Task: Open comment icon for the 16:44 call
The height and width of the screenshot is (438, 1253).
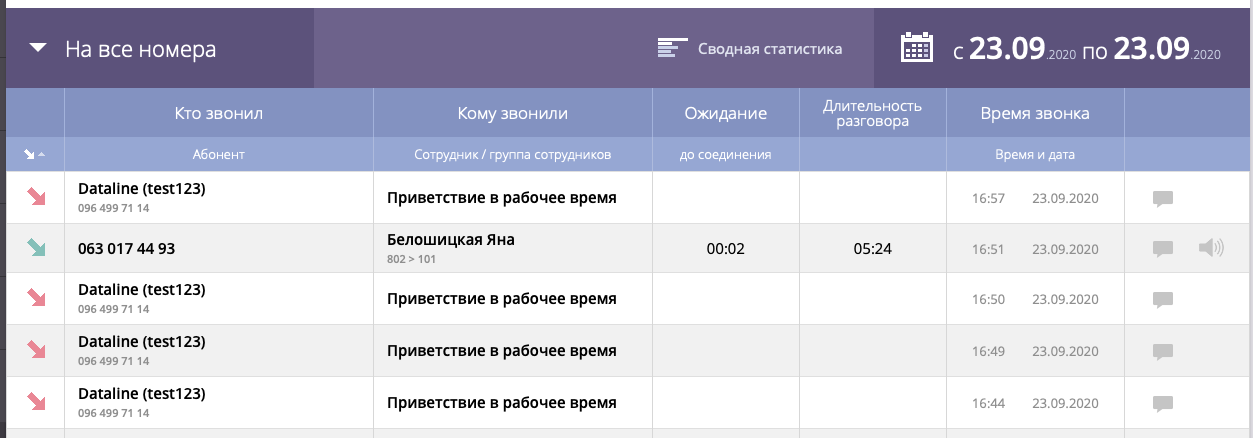Action: coord(1162,403)
